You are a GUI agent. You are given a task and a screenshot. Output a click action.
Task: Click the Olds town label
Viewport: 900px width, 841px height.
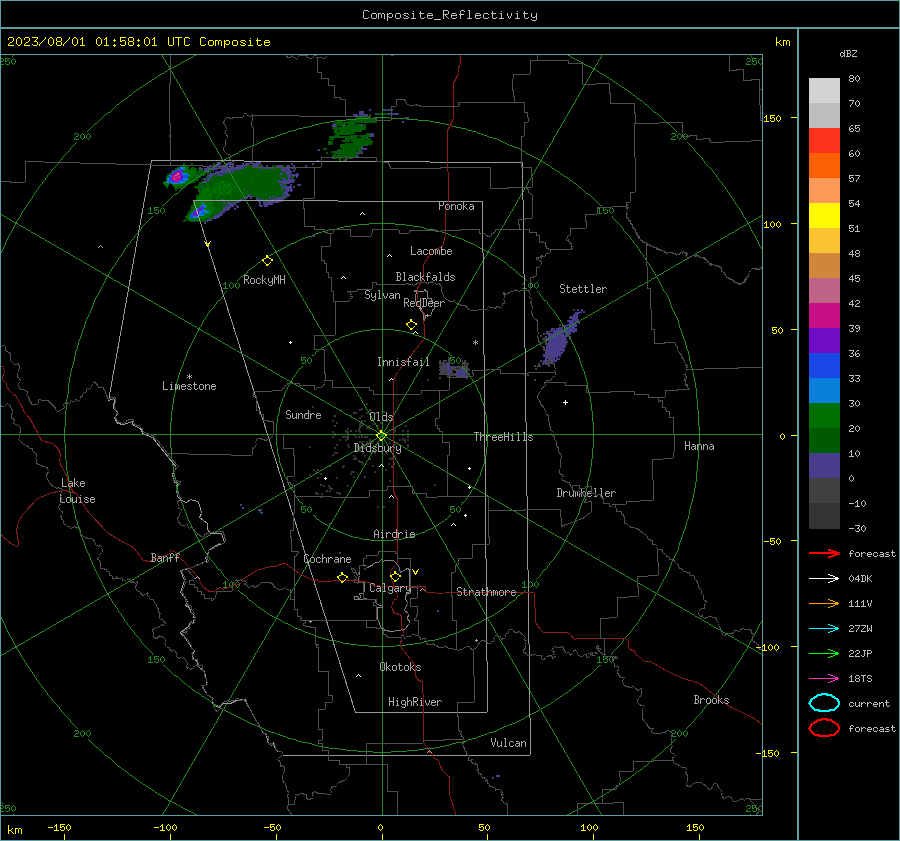click(381, 417)
